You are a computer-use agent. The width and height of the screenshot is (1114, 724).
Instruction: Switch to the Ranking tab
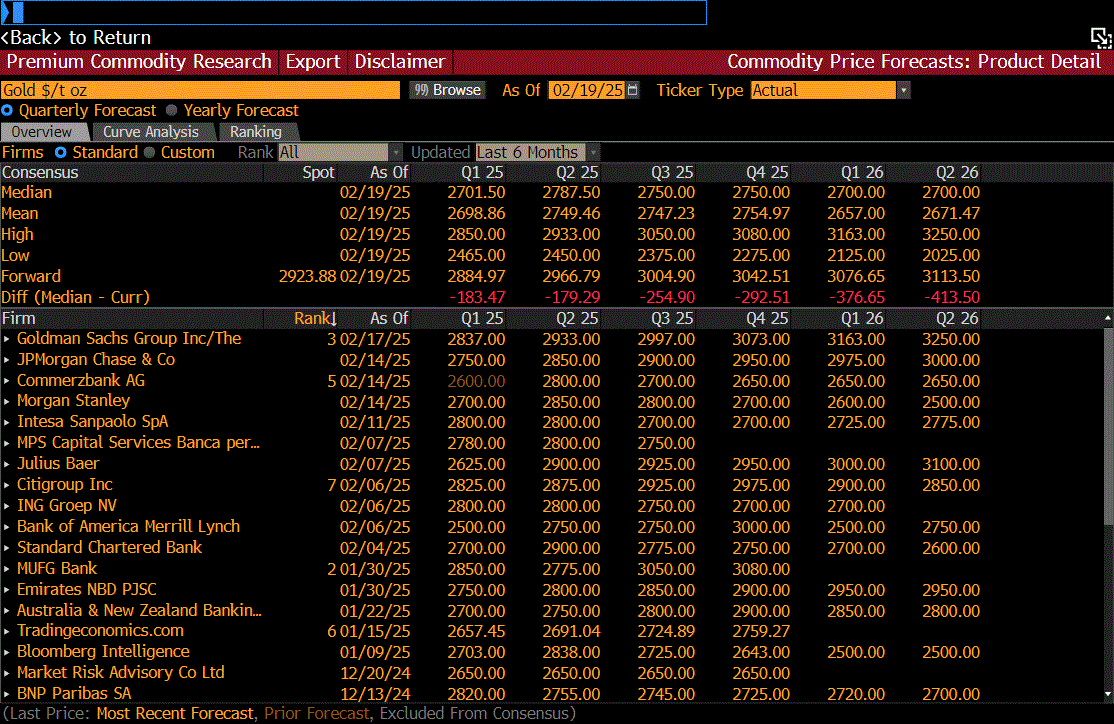[x=256, y=132]
